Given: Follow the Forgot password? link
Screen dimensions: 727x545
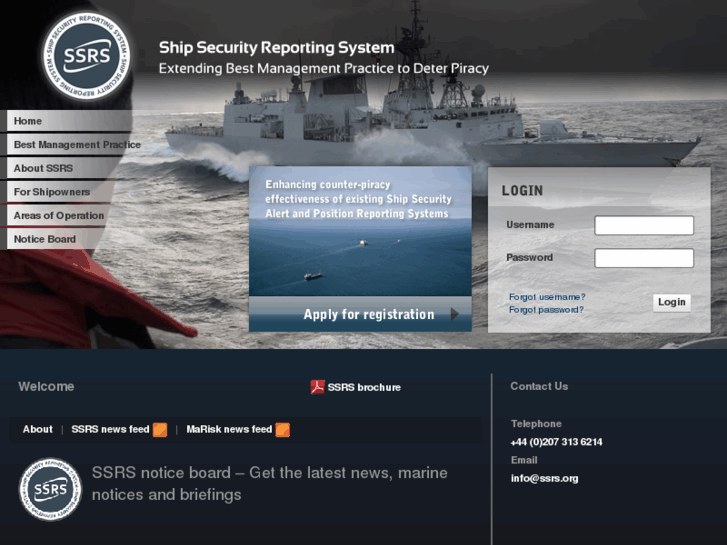Looking at the screenshot, I should pos(546,310).
